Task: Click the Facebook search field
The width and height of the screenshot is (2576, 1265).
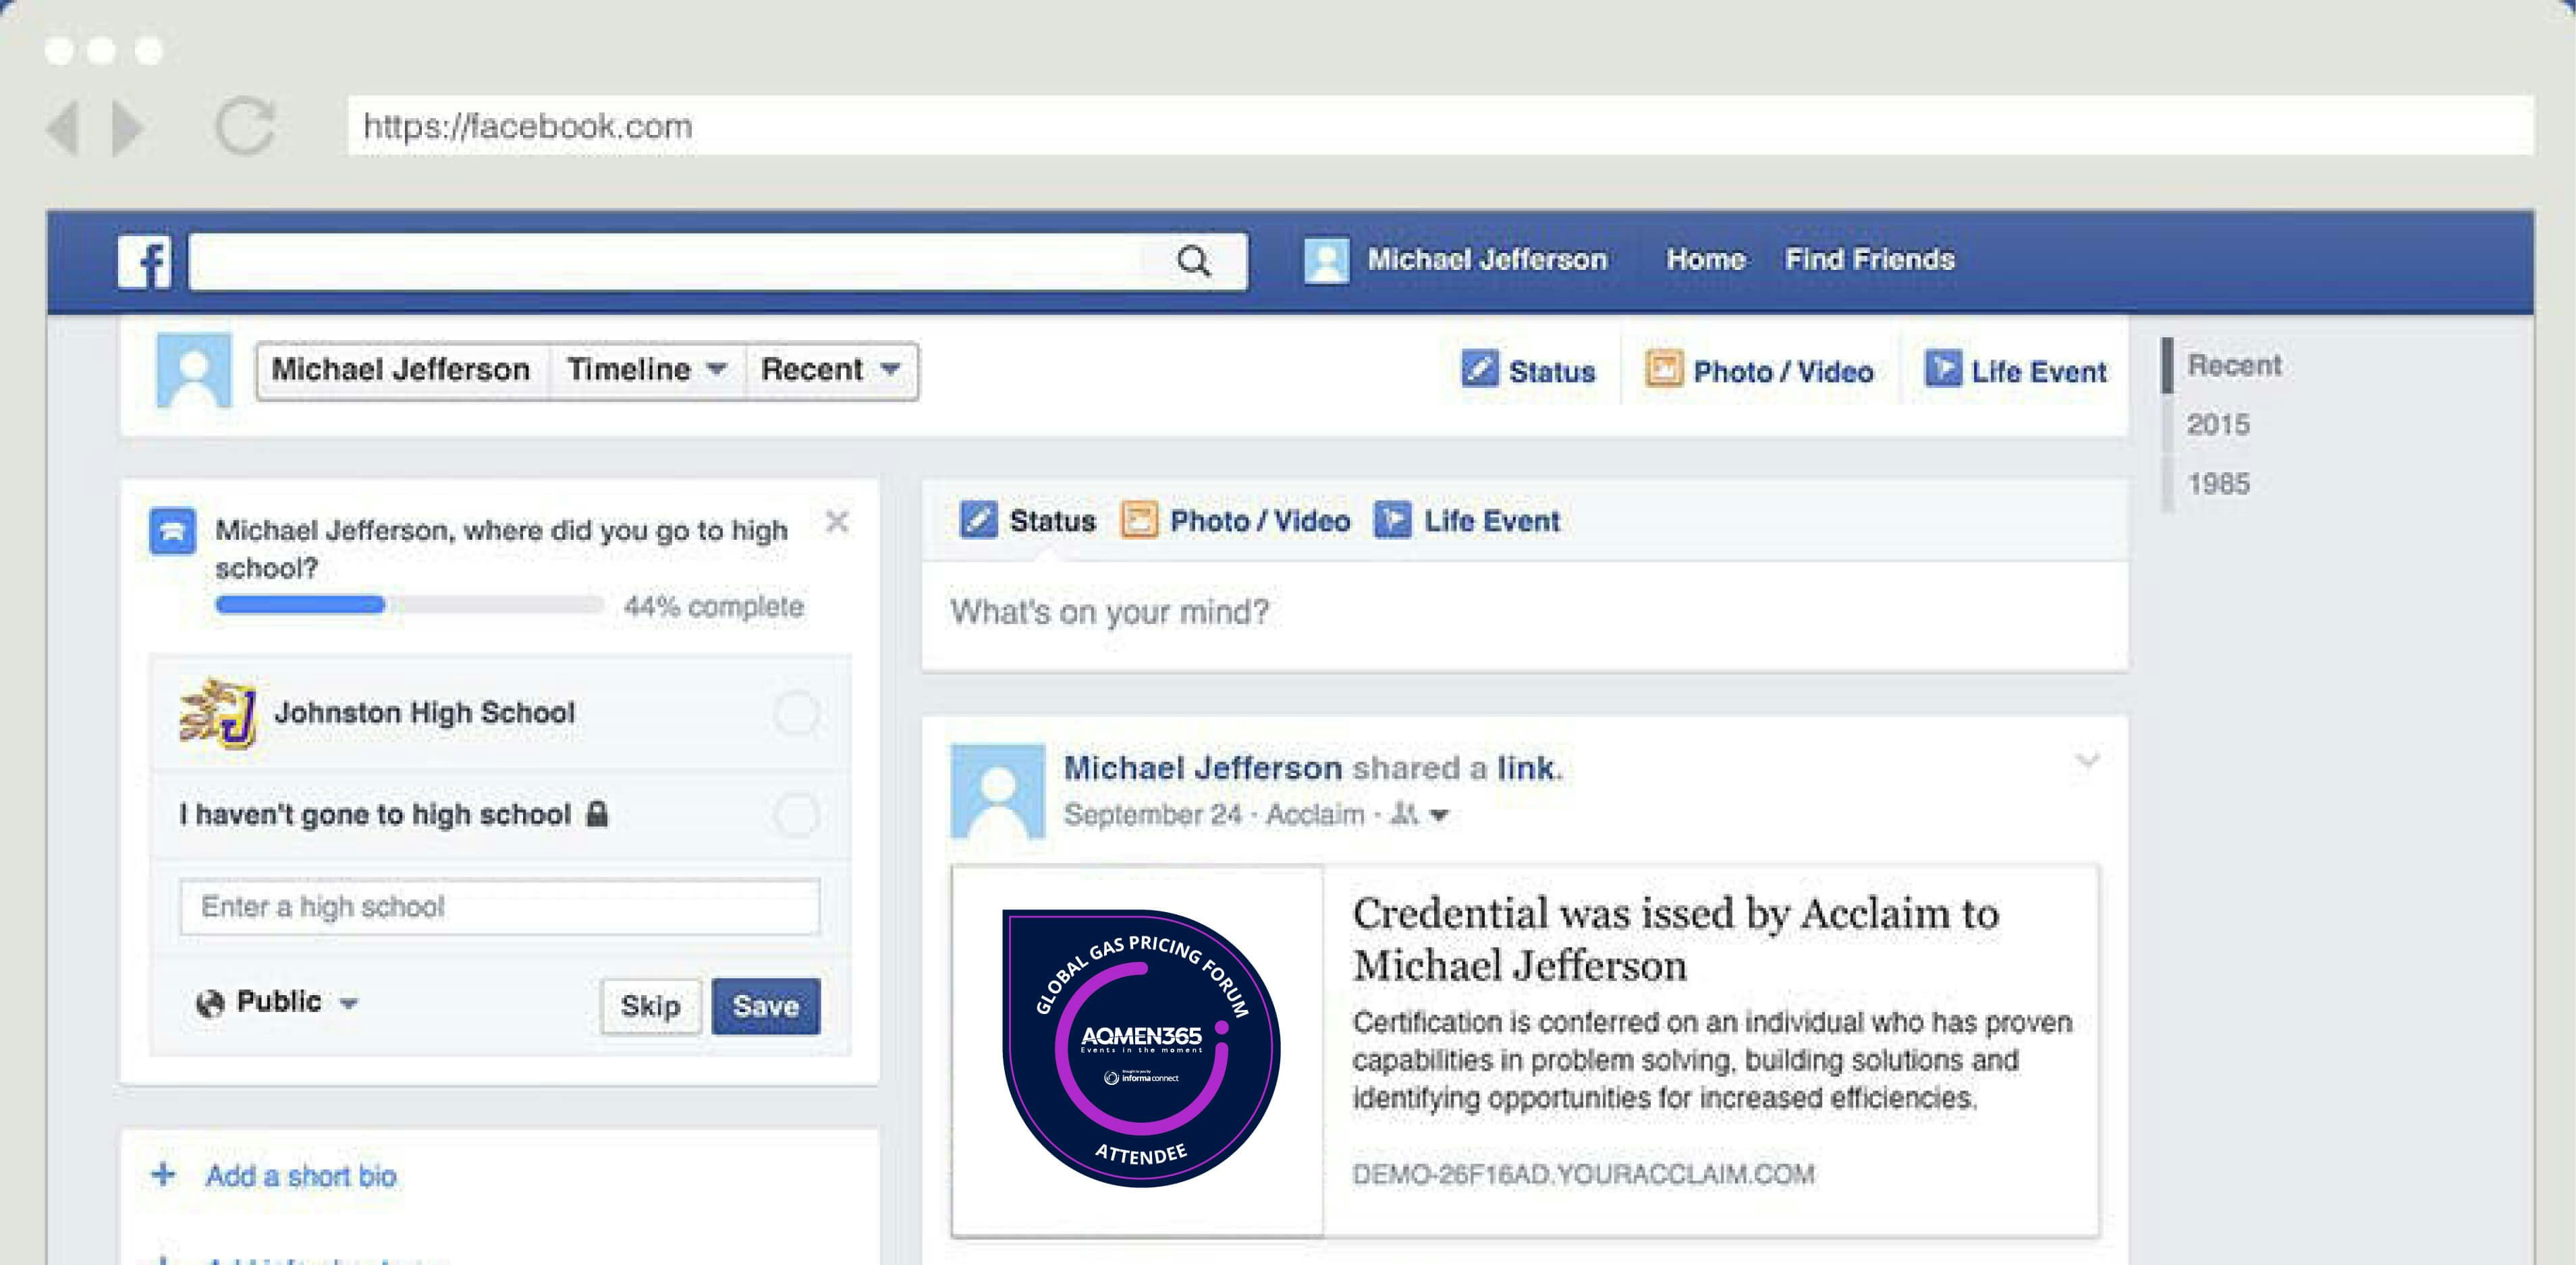Action: [718, 261]
